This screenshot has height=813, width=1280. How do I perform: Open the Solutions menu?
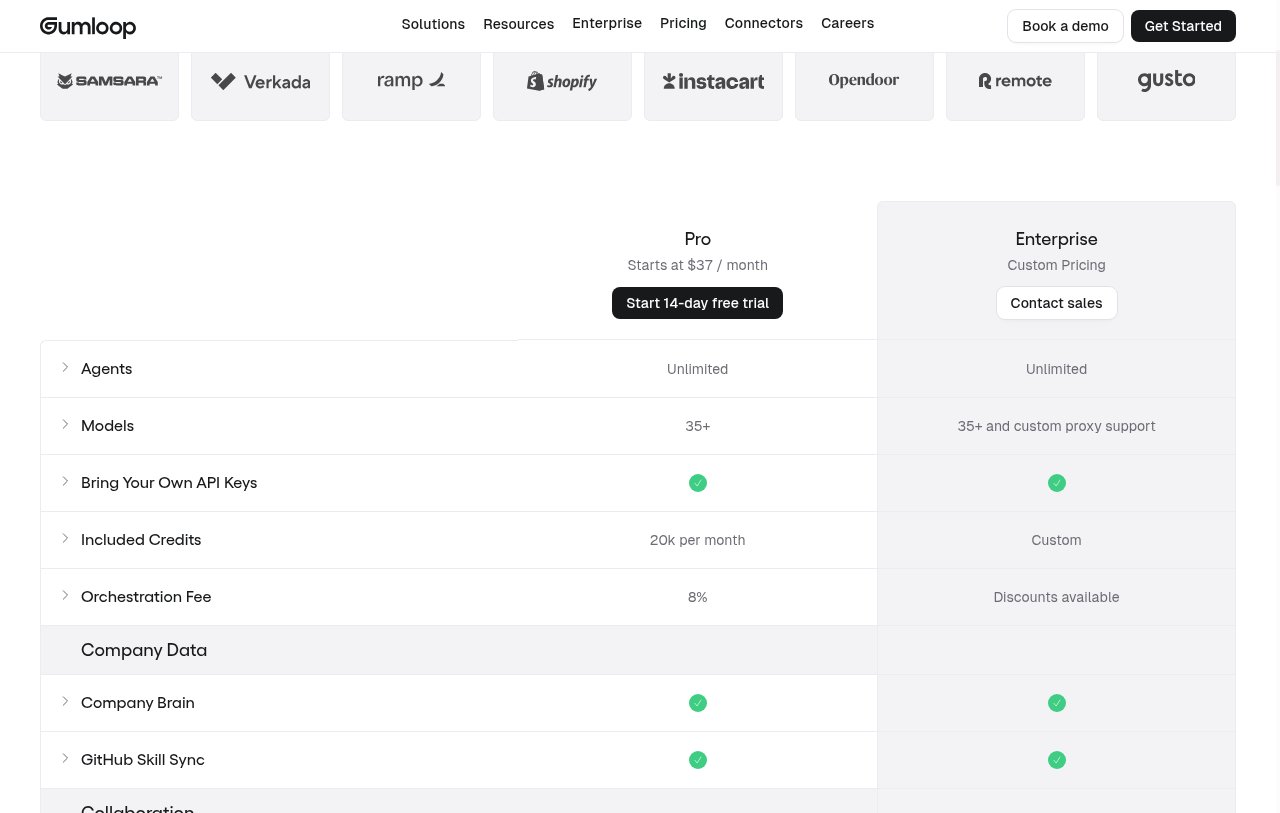(x=433, y=24)
